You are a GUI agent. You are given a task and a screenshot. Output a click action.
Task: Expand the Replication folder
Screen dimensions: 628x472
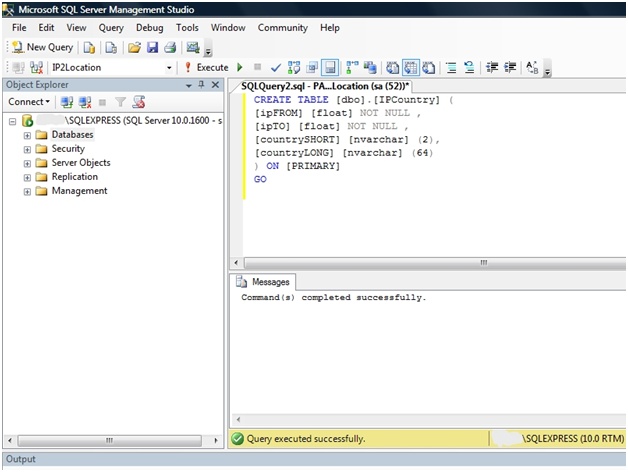(x=27, y=178)
